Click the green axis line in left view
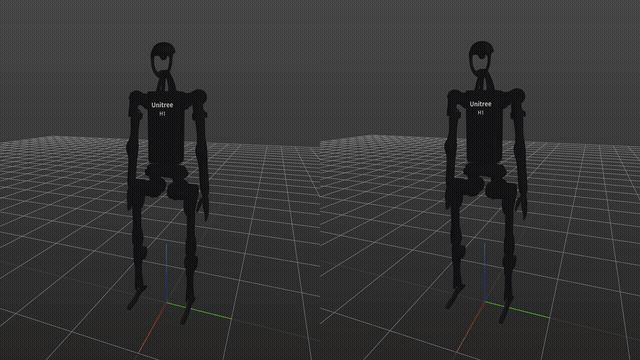Viewport: 640px width, 360px height. (x=199, y=311)
